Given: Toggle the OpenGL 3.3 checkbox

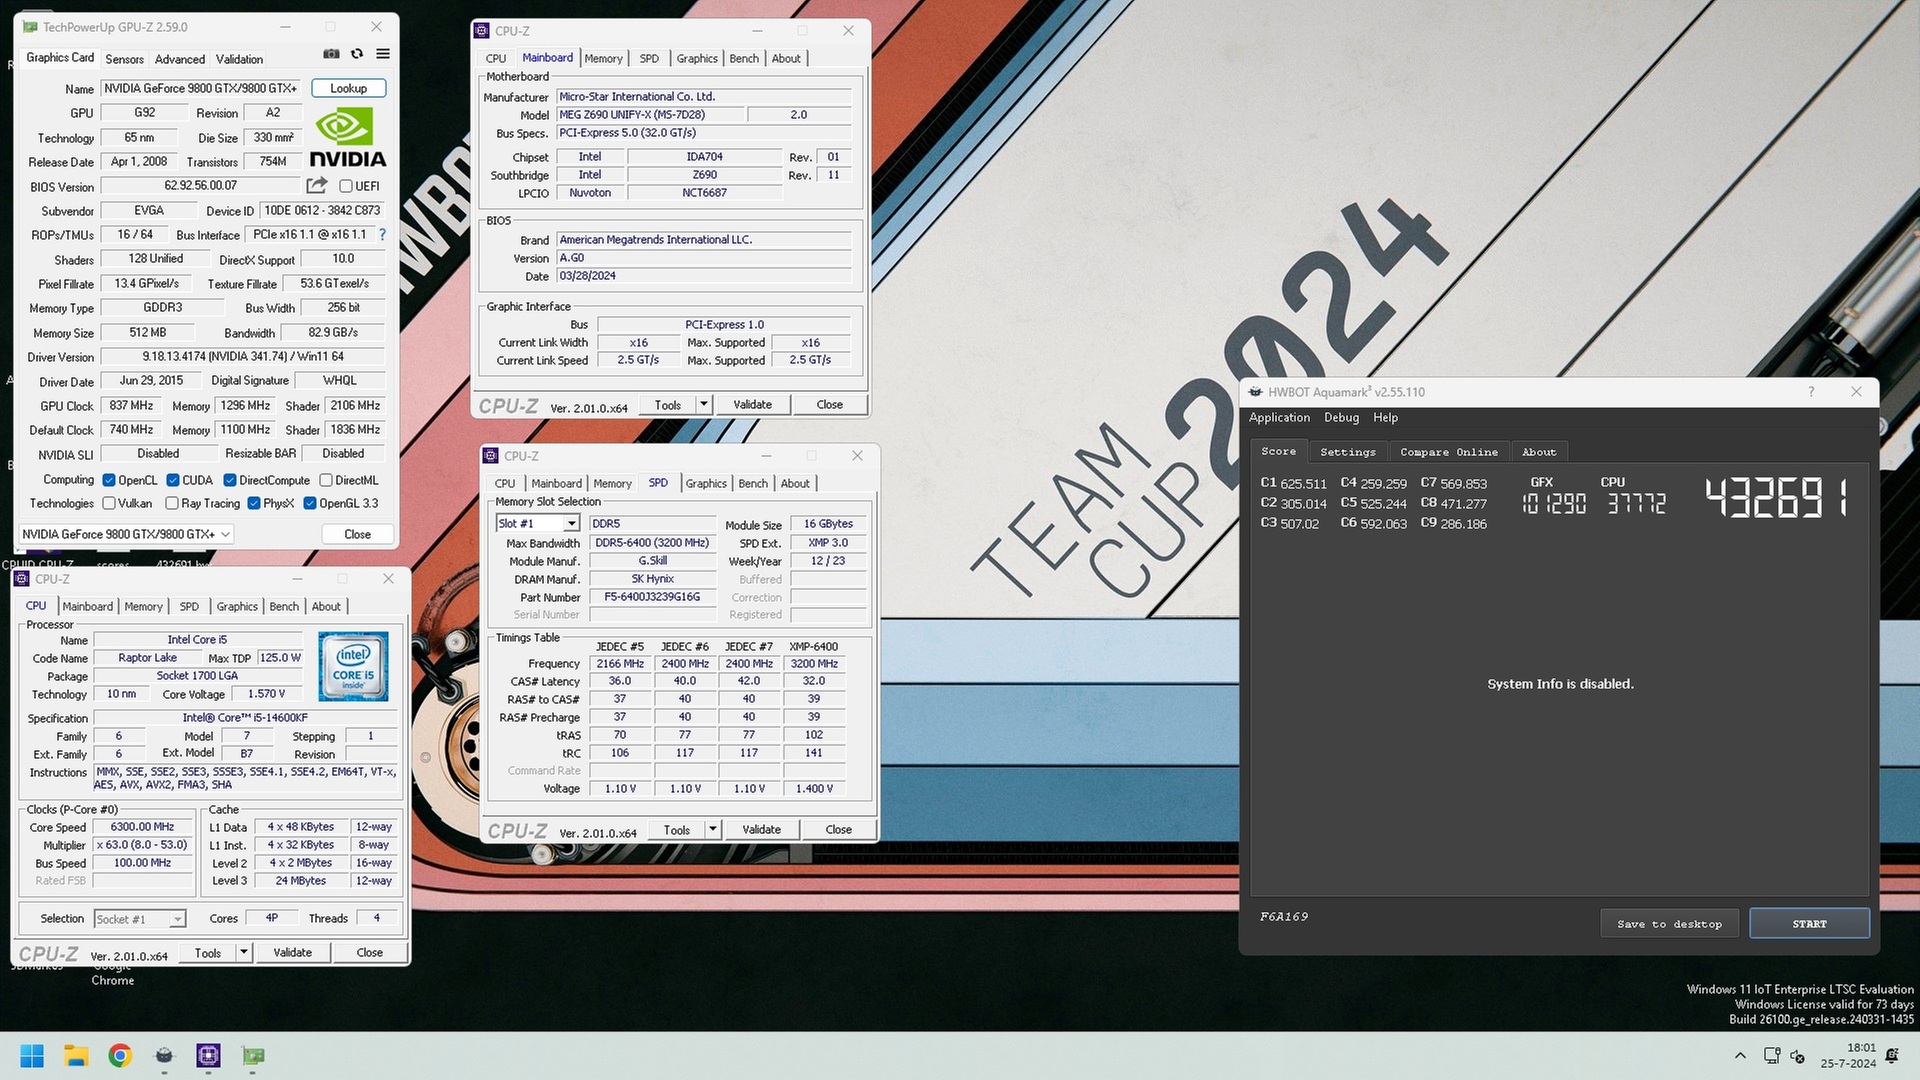Looking at the screenshot, I should (x=310, y=503).
